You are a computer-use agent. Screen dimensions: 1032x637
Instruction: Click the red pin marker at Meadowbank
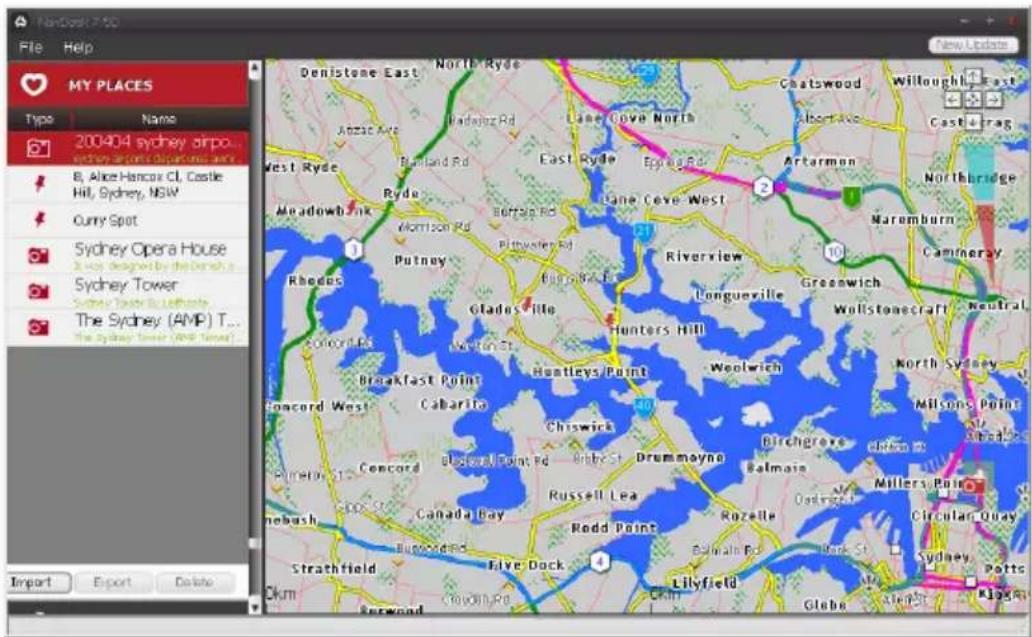[x=353, y=207]
